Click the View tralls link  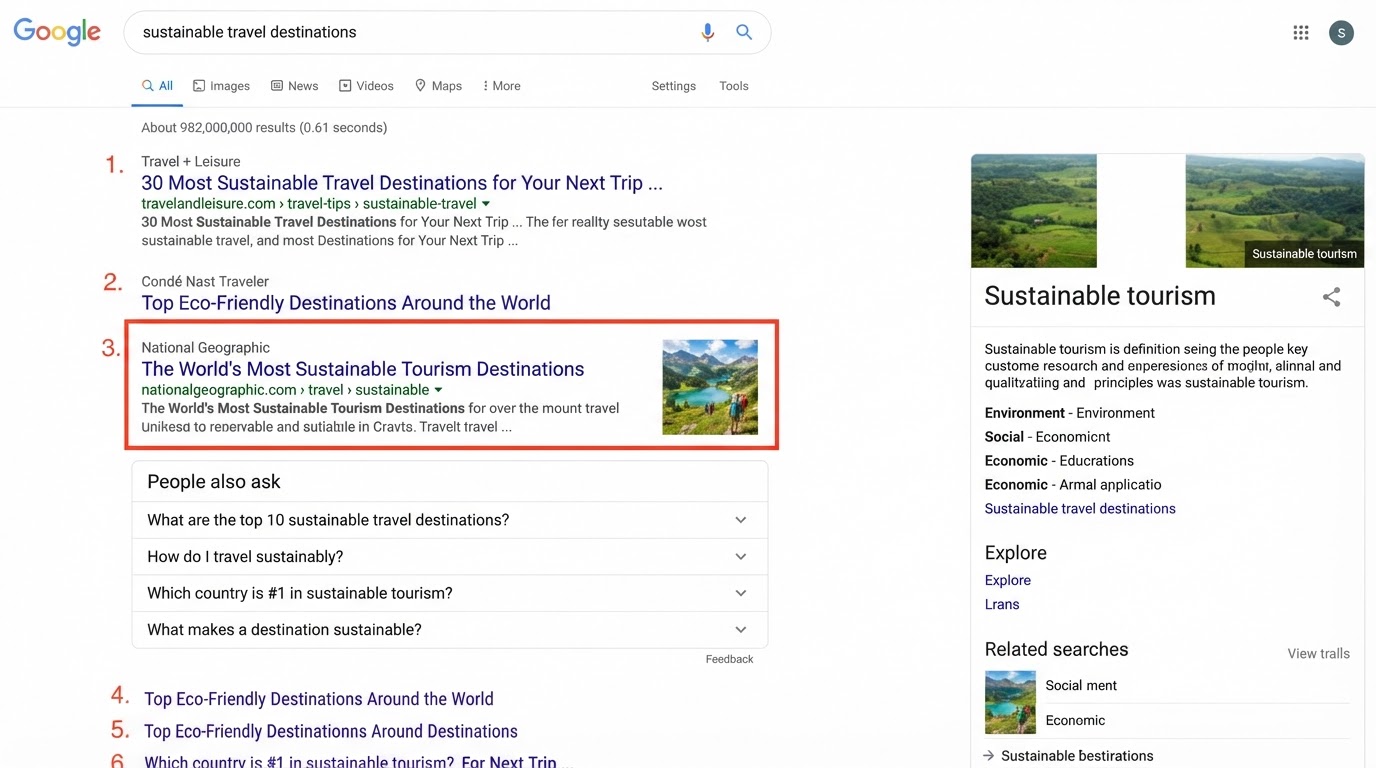[x=1318, y=653]
